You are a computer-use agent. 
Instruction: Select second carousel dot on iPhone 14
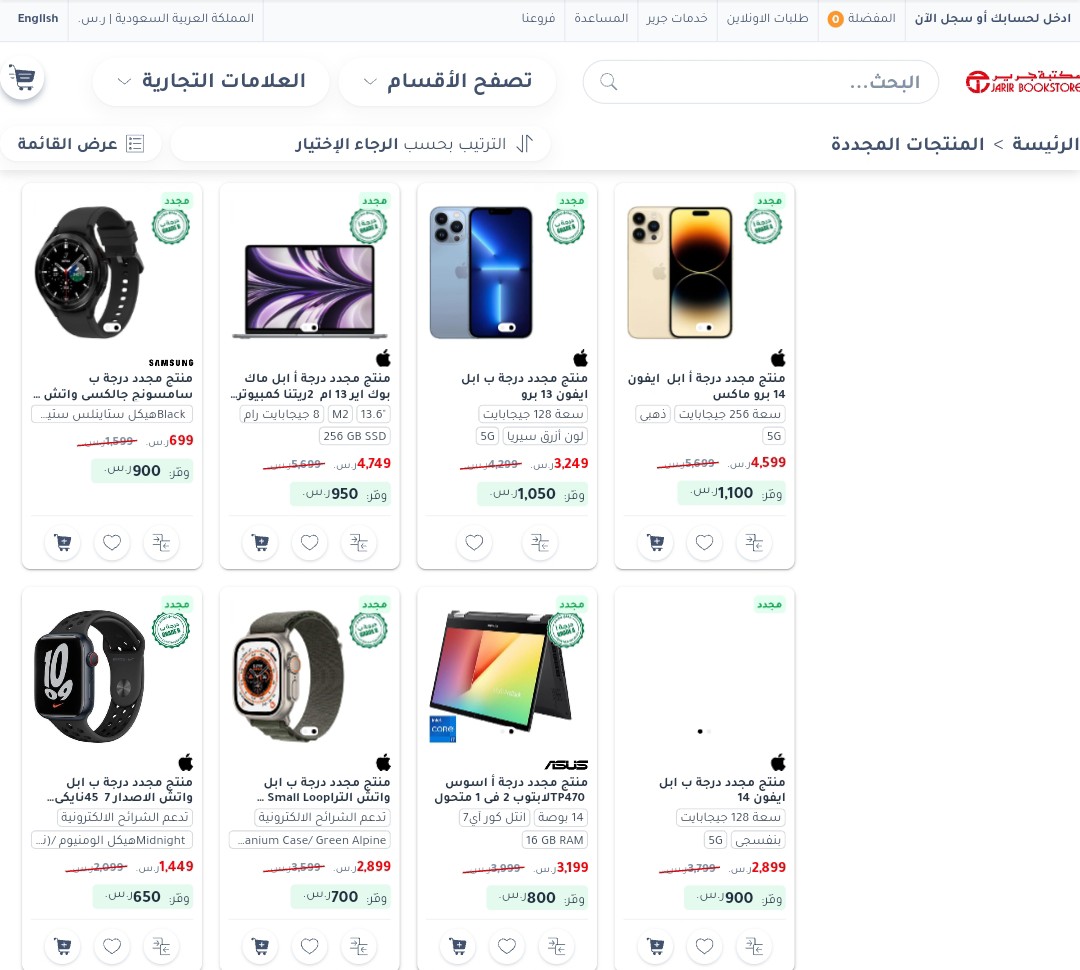click(709, 732)
